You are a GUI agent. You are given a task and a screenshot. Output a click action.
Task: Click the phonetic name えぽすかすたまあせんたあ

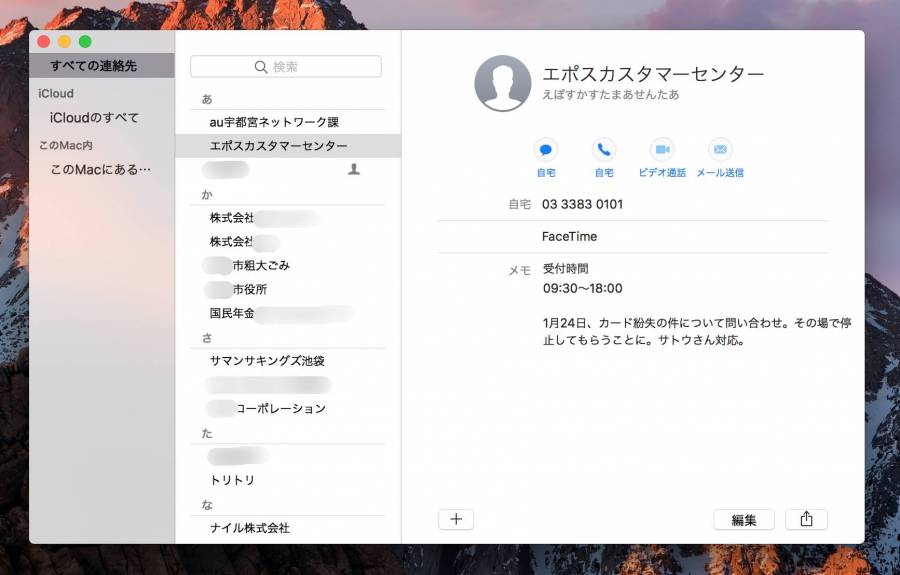[x=611, y=95]
